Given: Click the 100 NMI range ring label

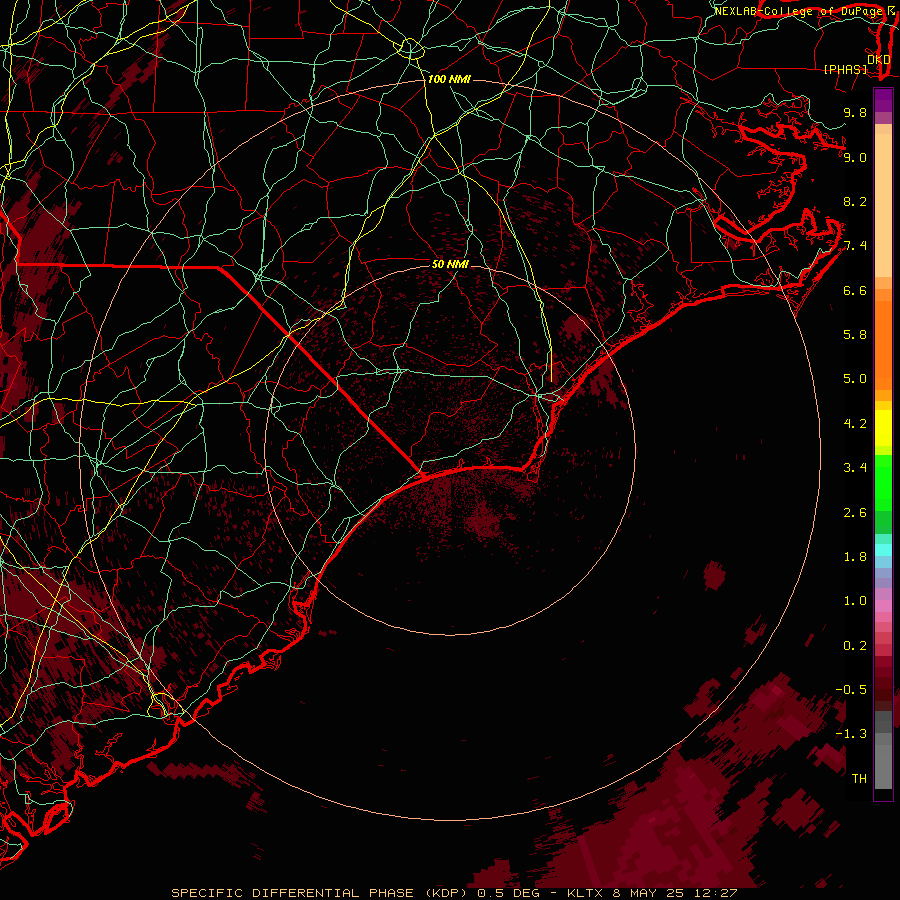Looking at the screenshot, I should coord(449,79).
